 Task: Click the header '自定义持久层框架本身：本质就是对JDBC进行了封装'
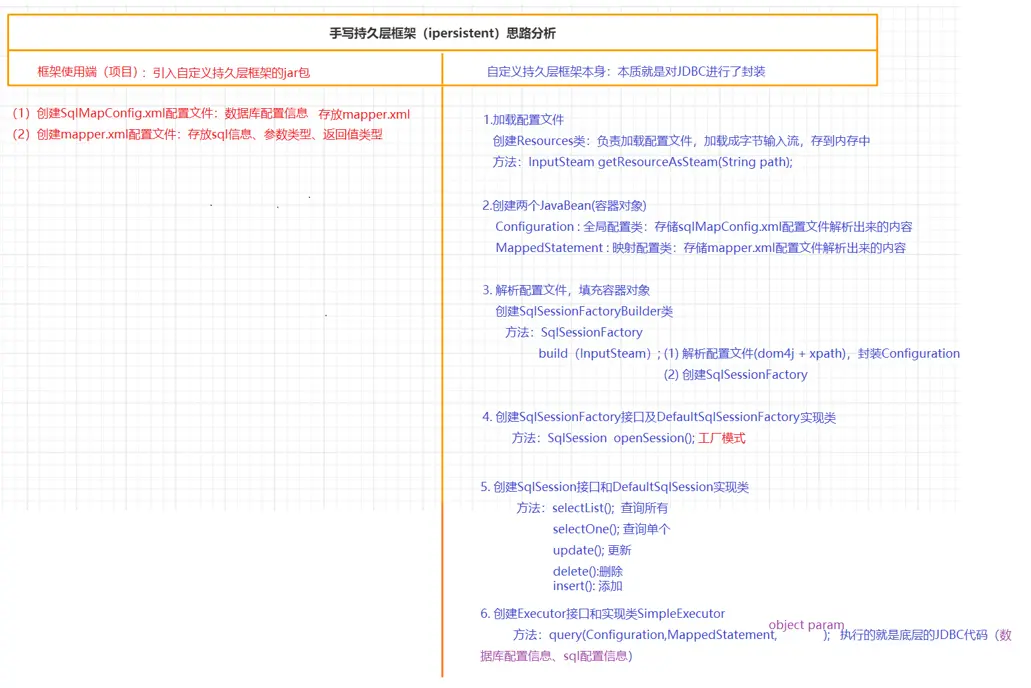[x=625, y=72]
